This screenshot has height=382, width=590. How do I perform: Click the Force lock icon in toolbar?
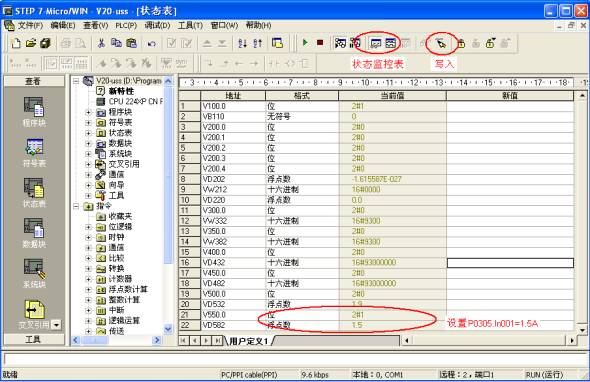[x=461, y=43]
